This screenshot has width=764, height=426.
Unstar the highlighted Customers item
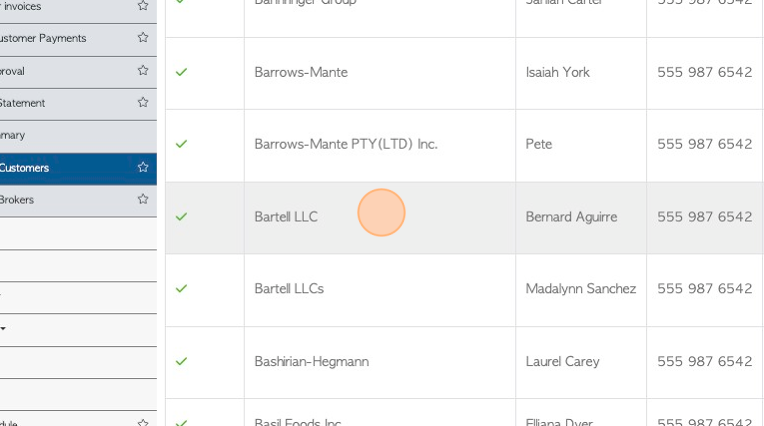click(x=143, y=167)
